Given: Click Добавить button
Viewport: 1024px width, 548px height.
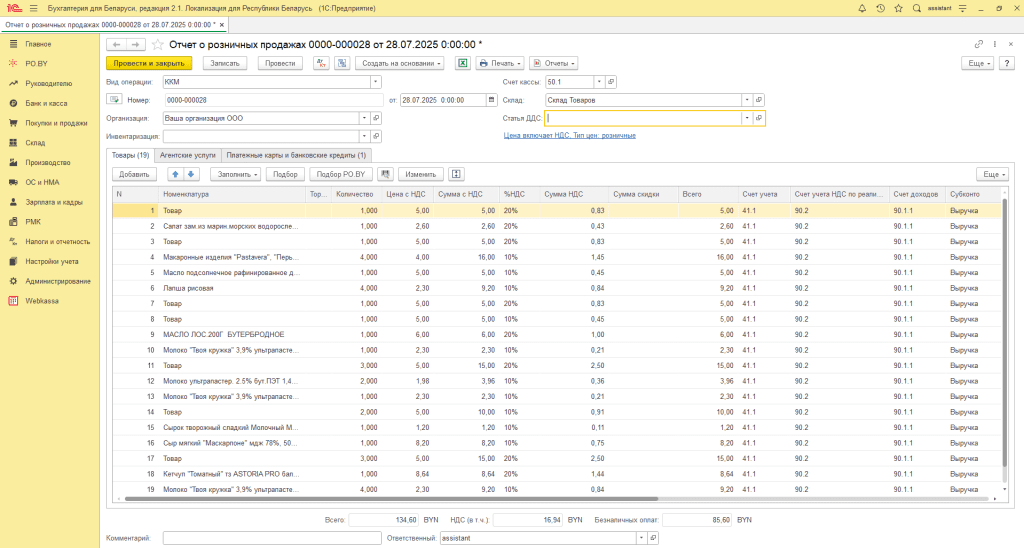Looking at the screenshot, I should tap(135, 174).
